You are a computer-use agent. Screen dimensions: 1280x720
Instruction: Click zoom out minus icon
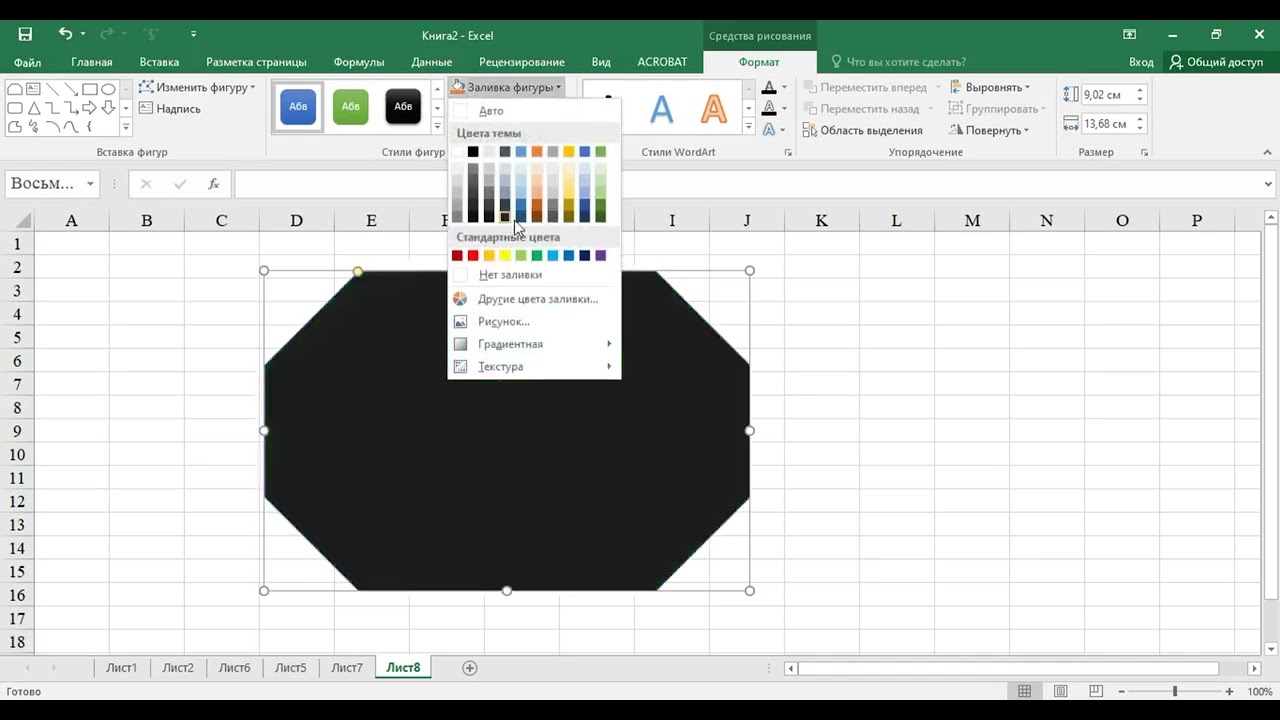1121,692
